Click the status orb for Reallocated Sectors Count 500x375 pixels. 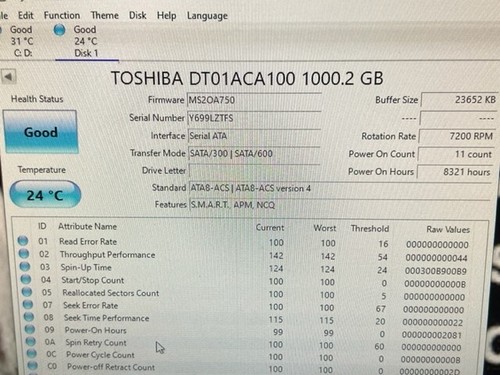point(27,292)
